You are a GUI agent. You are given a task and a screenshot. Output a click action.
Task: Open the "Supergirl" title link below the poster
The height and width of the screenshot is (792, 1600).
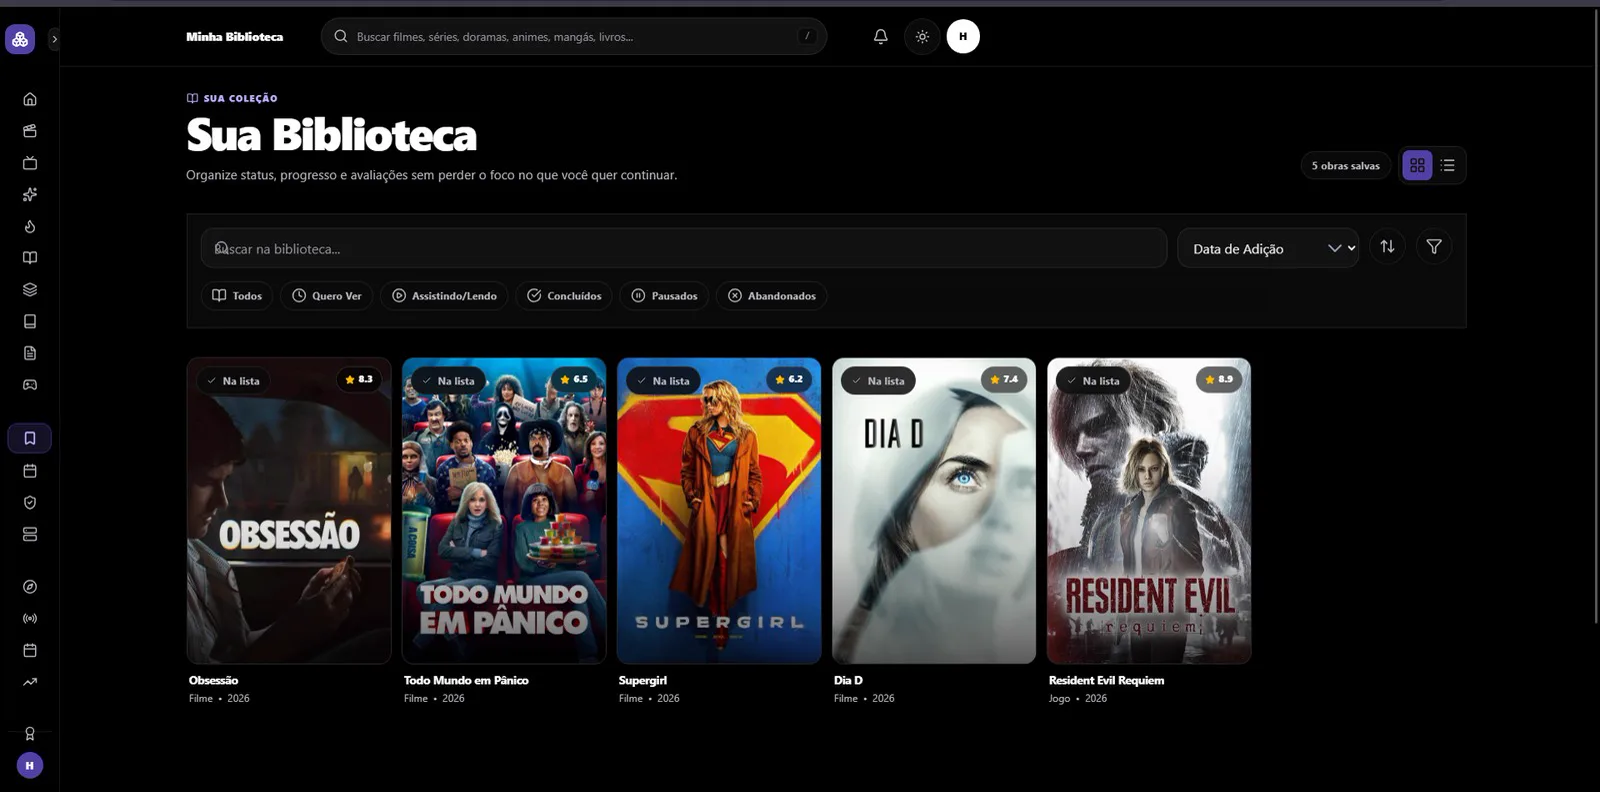click(x=643, y=680)
